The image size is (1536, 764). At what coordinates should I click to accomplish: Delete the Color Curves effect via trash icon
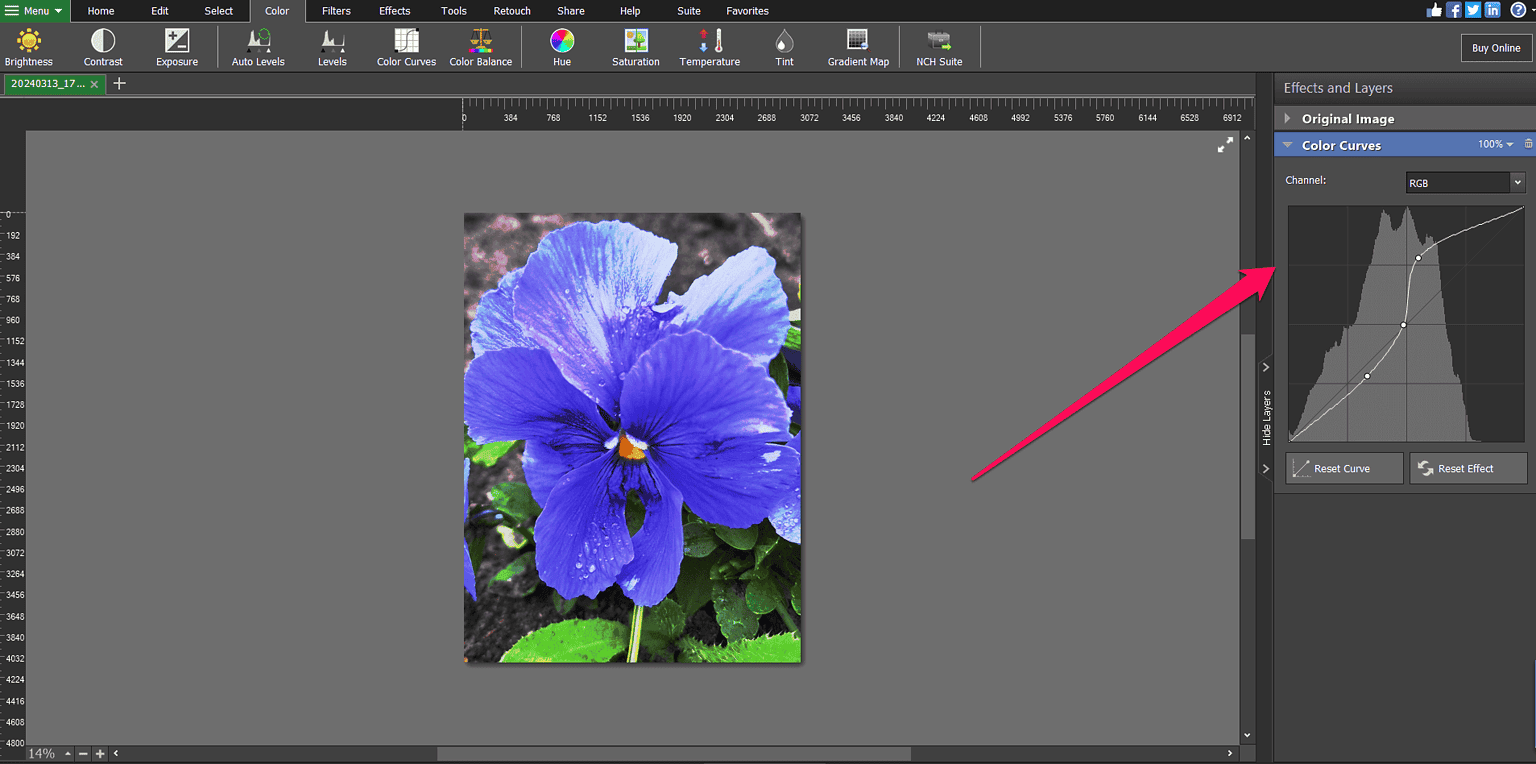(x=1529, y=144)
